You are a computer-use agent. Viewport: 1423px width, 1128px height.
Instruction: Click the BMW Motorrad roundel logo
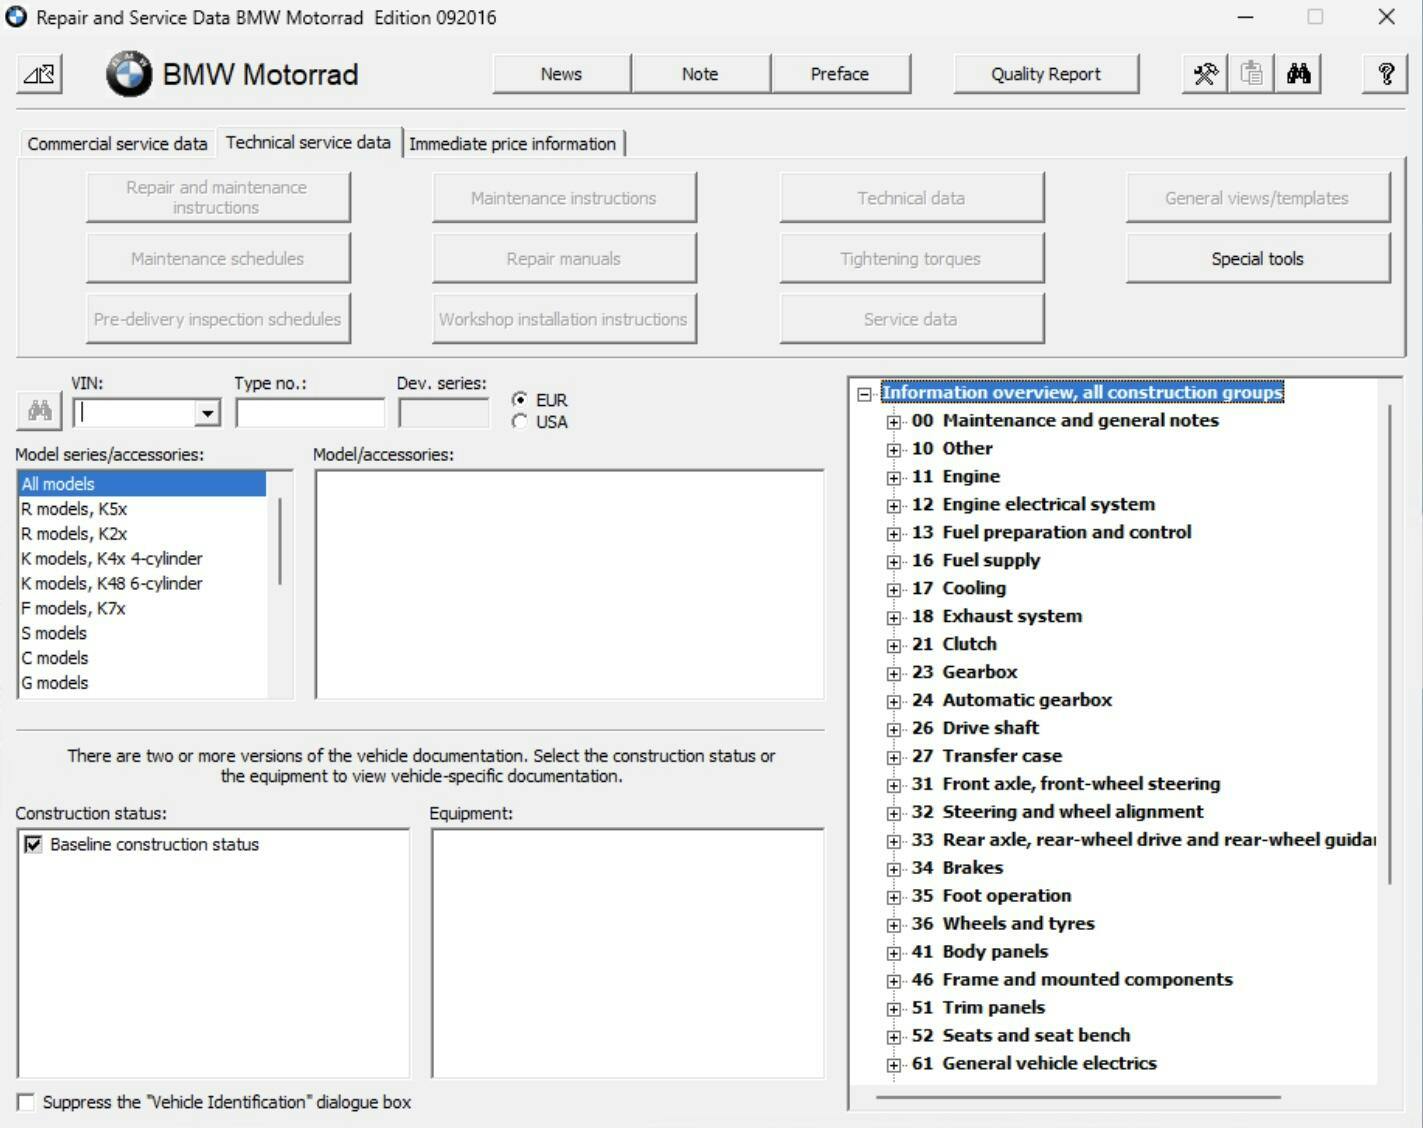129,74
